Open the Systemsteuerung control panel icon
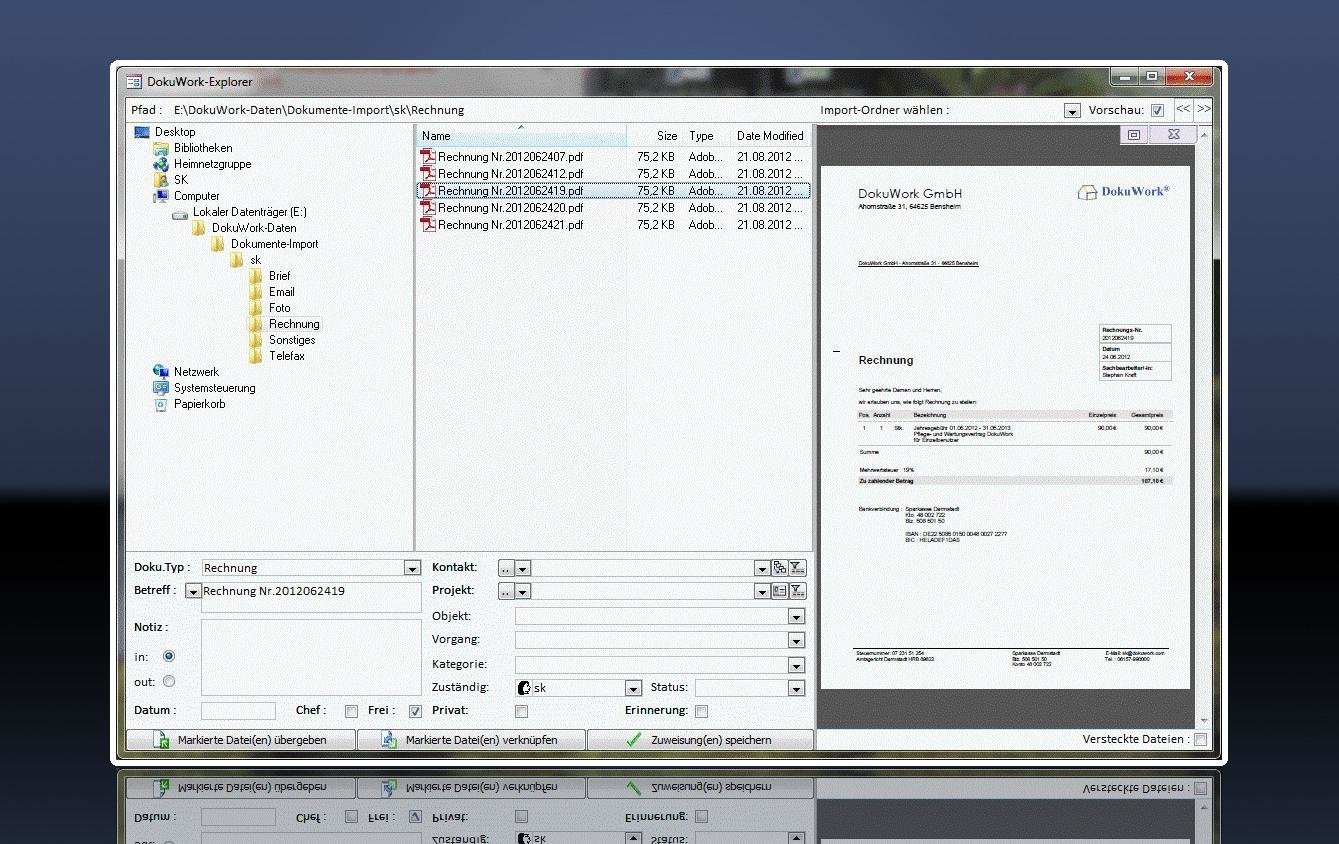This screenshot has width=1339, height=844. pyautogui.click(x=161, y=388)
